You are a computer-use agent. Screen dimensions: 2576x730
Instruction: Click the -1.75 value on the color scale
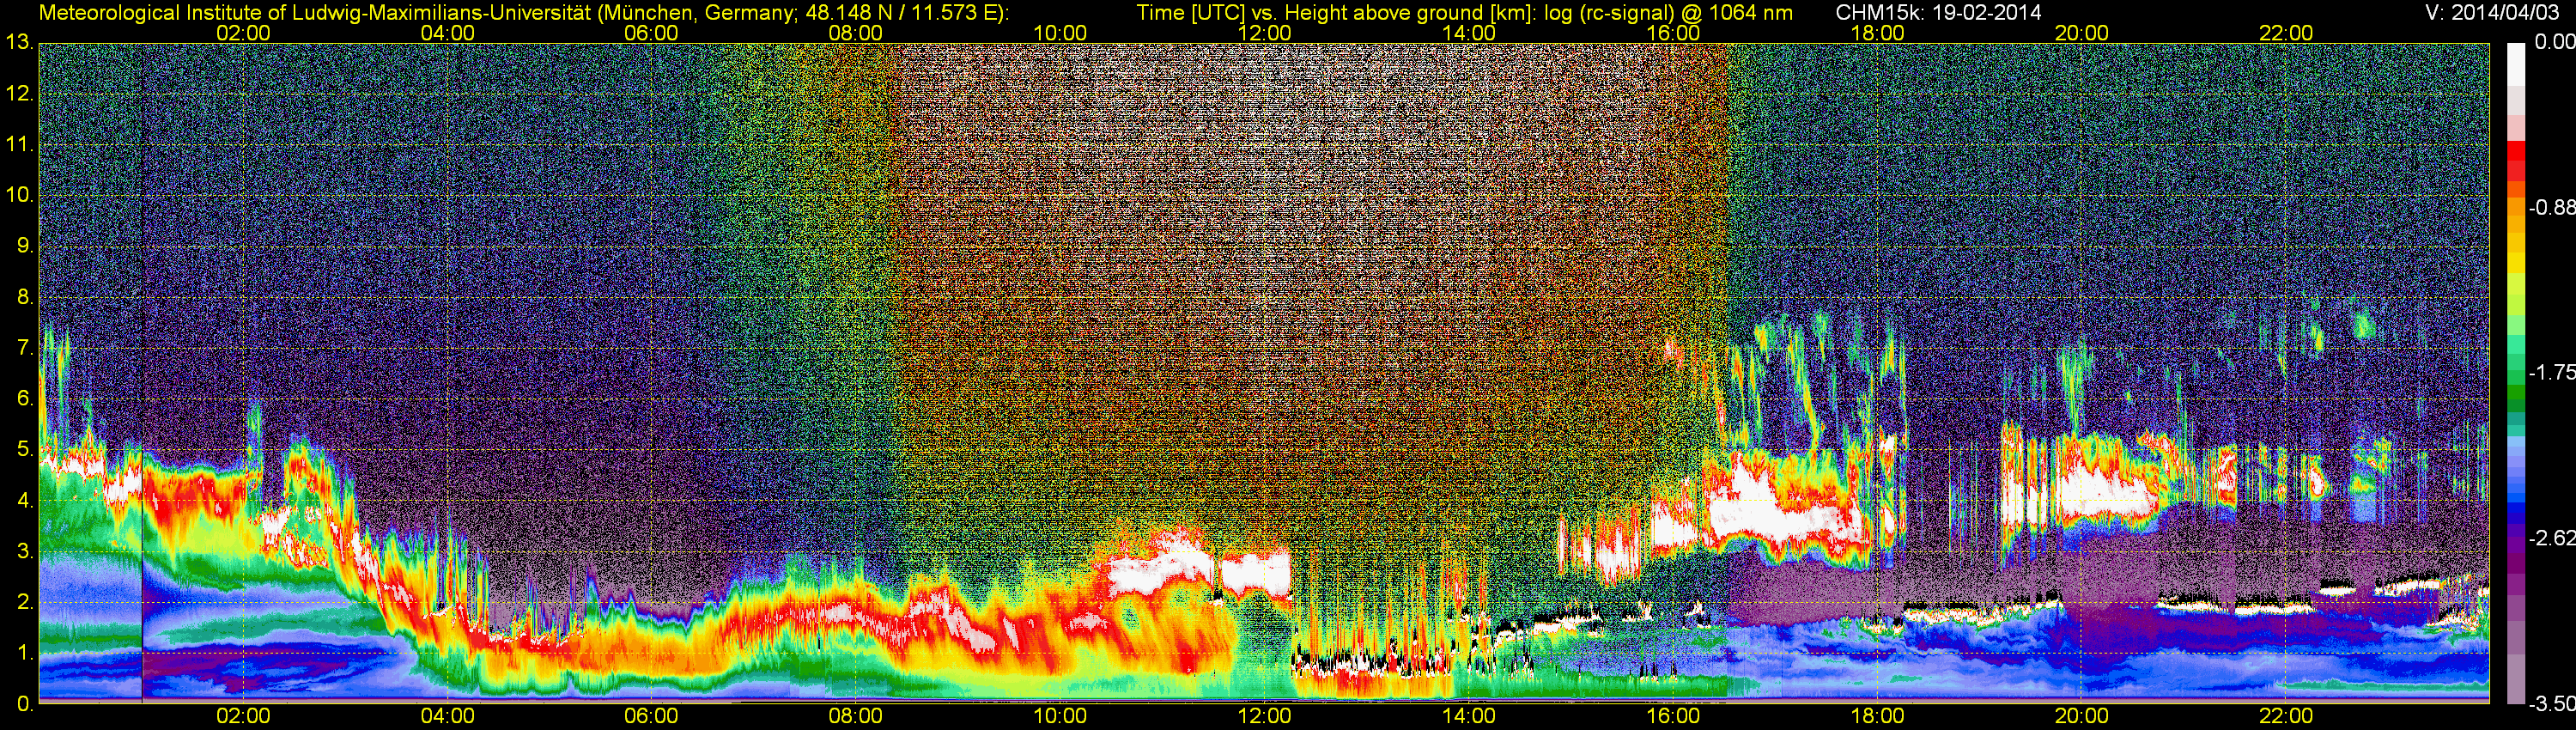tap(2551, 372)
